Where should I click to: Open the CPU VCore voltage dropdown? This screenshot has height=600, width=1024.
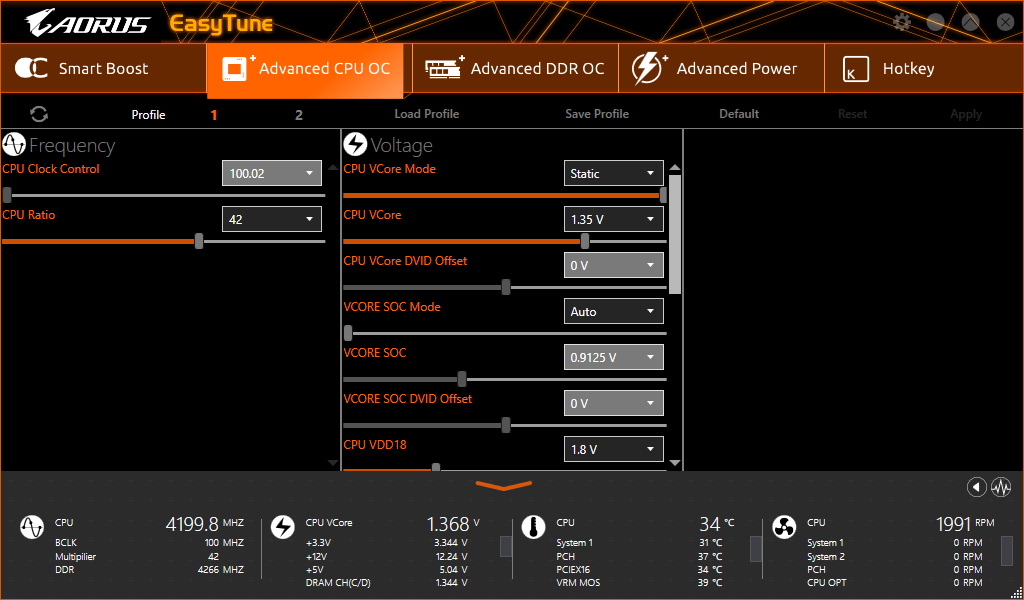[x=613, y=219]
